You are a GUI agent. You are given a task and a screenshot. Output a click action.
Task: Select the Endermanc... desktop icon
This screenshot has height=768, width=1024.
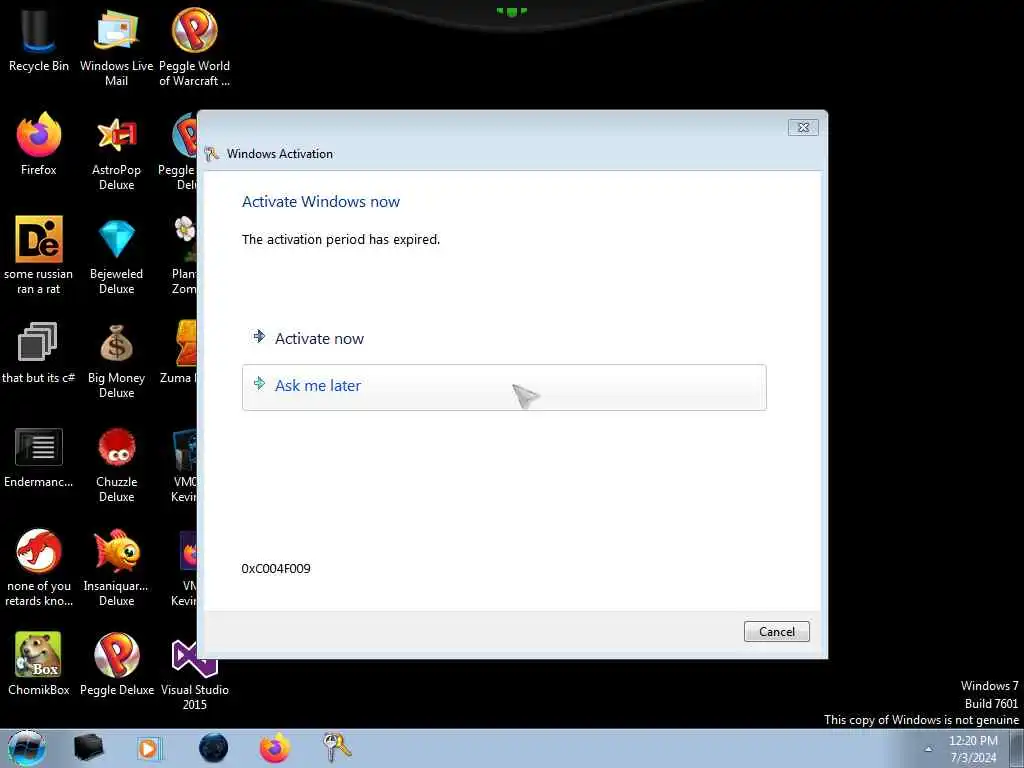point(39,457)
